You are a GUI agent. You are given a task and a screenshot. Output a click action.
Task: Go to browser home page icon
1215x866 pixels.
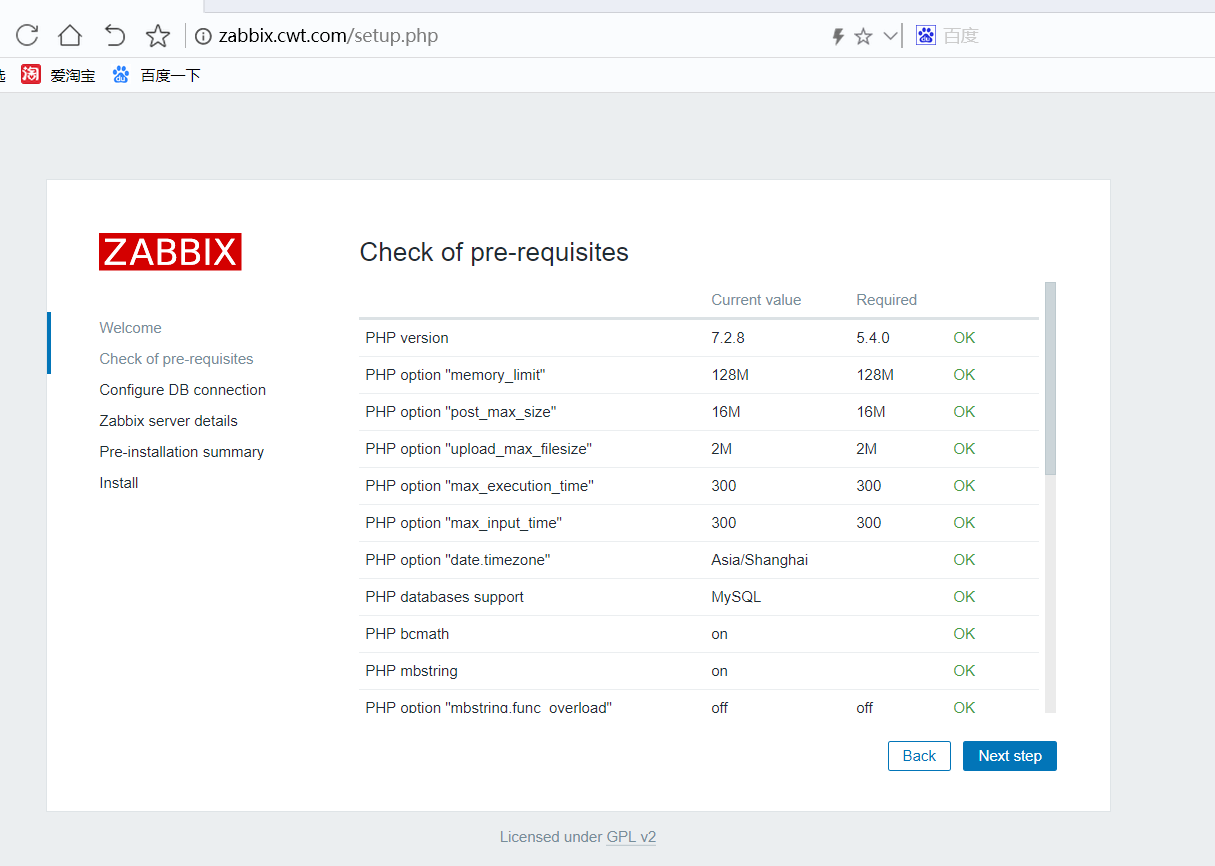click(70, 36)
